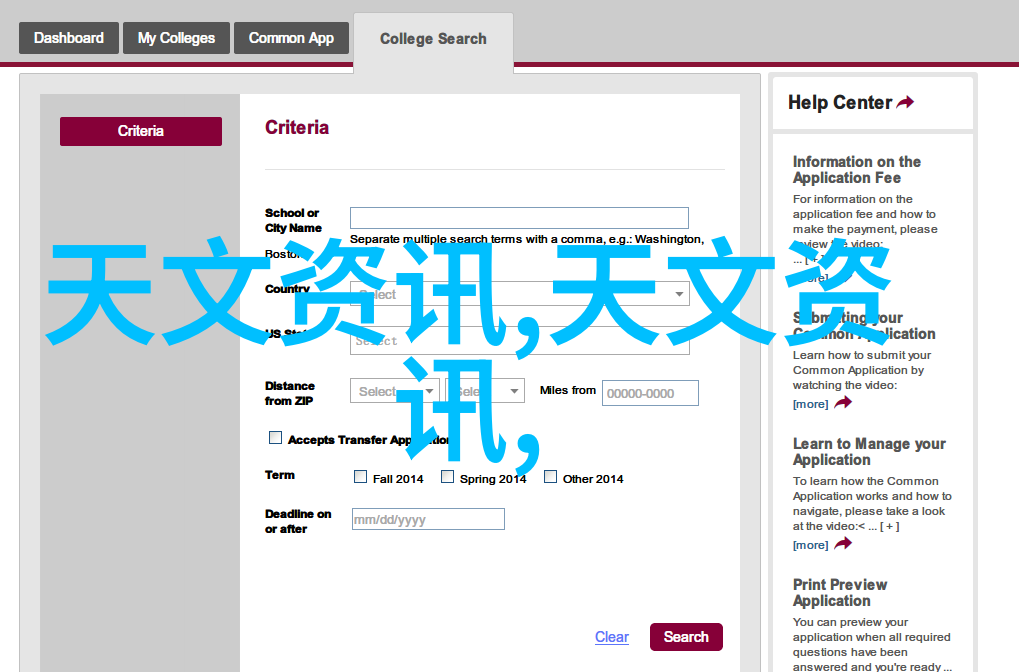
Task: Focus the School or City Name field
Action: (x=519, y=218)
